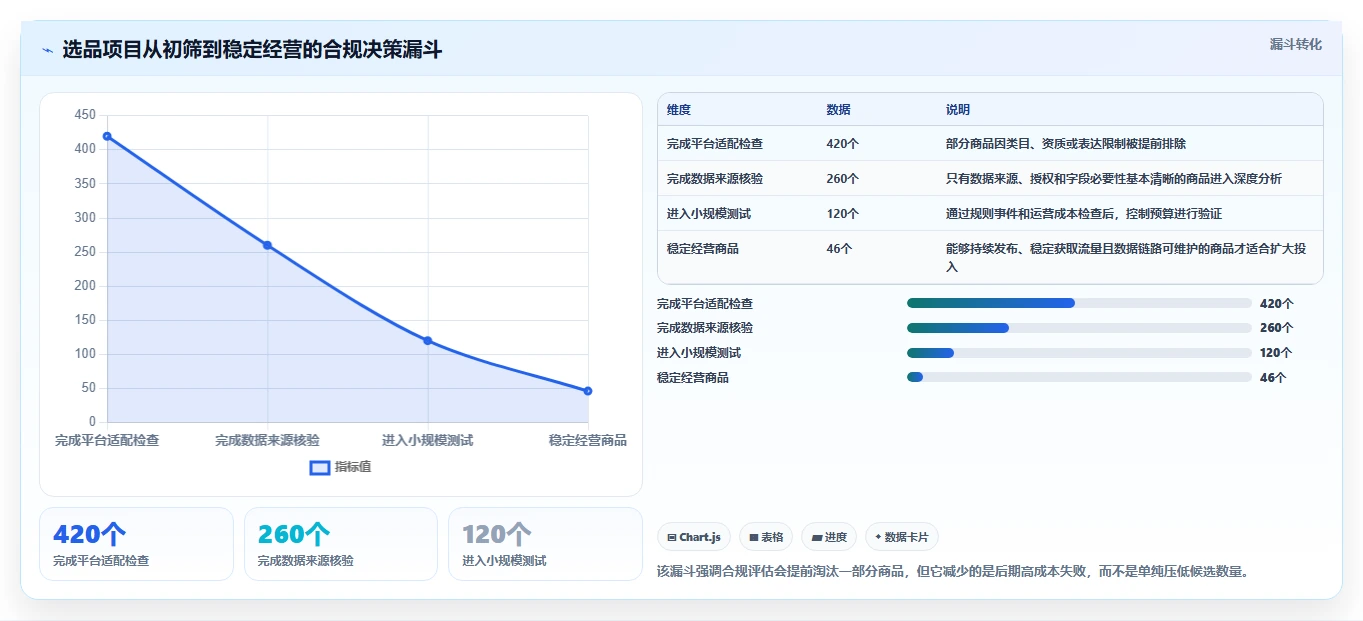Screen dimensions: 1363x621
Task: Click the 漏斗转化 label in header
Action: [x=1296, y=45]
